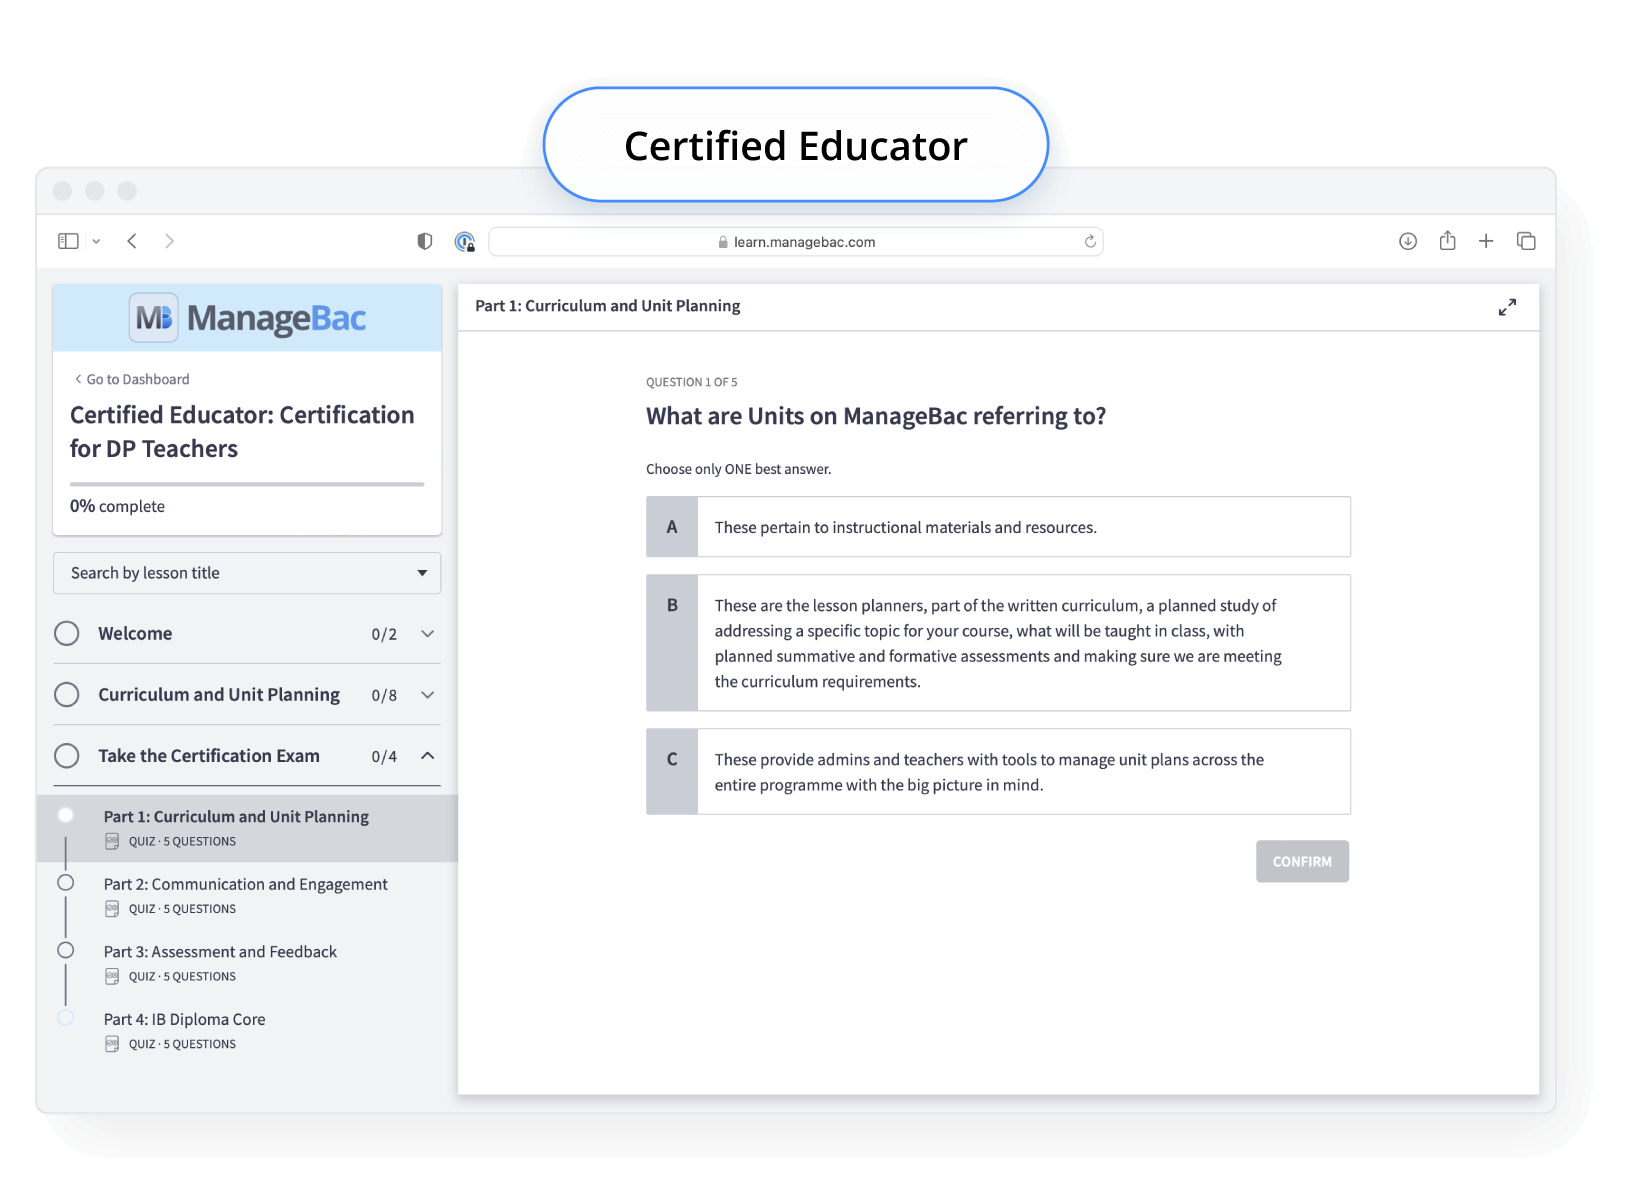Open Part 1: Curriculum and Unit Planning quiz
The height and width of the screenshot is (1201, 1649).
click(x=247, y=829)
